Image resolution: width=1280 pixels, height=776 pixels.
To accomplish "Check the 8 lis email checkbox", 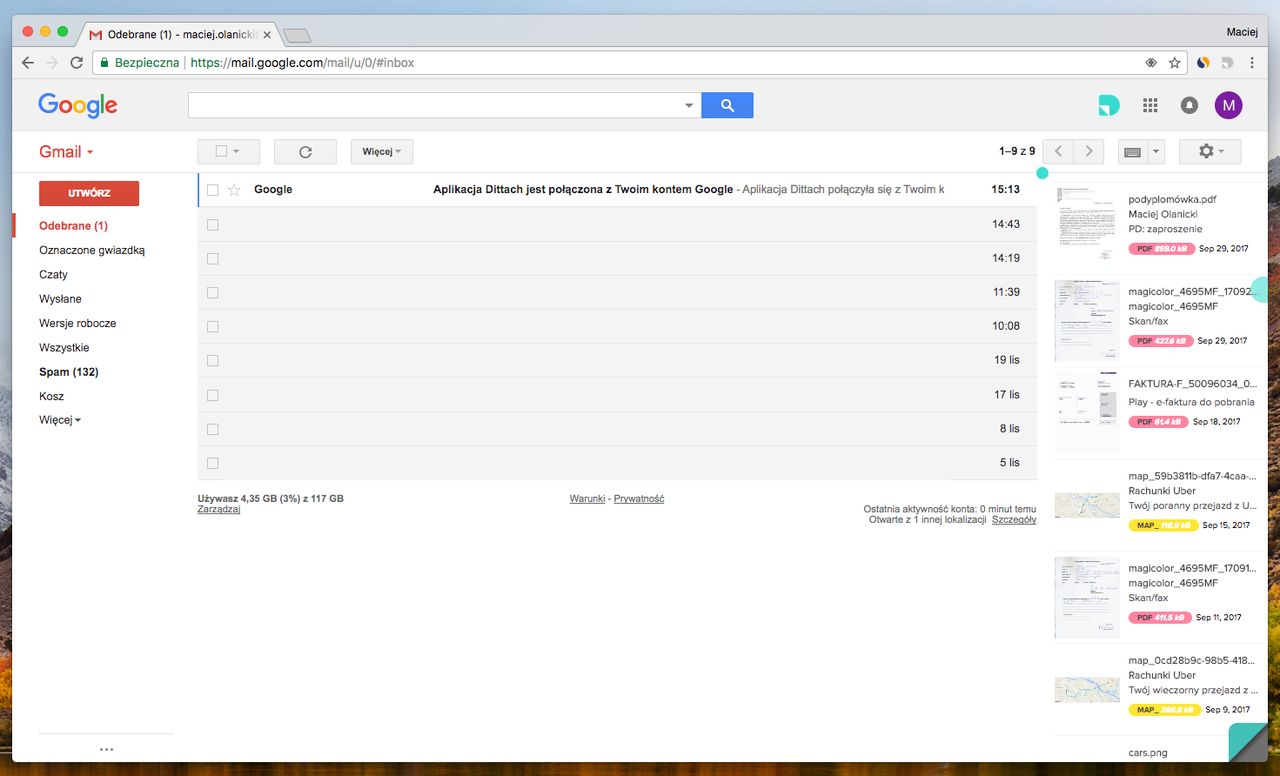I will point(212,428).
